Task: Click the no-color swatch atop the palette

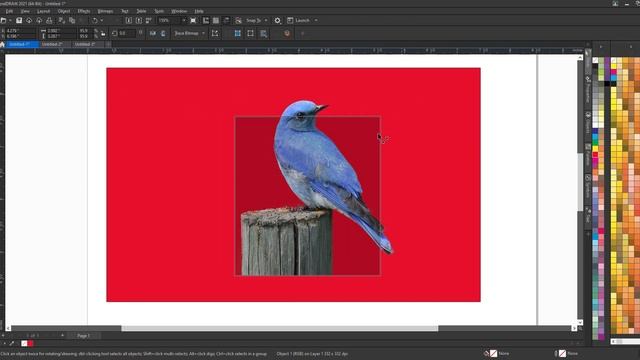Action: [596, 60]
